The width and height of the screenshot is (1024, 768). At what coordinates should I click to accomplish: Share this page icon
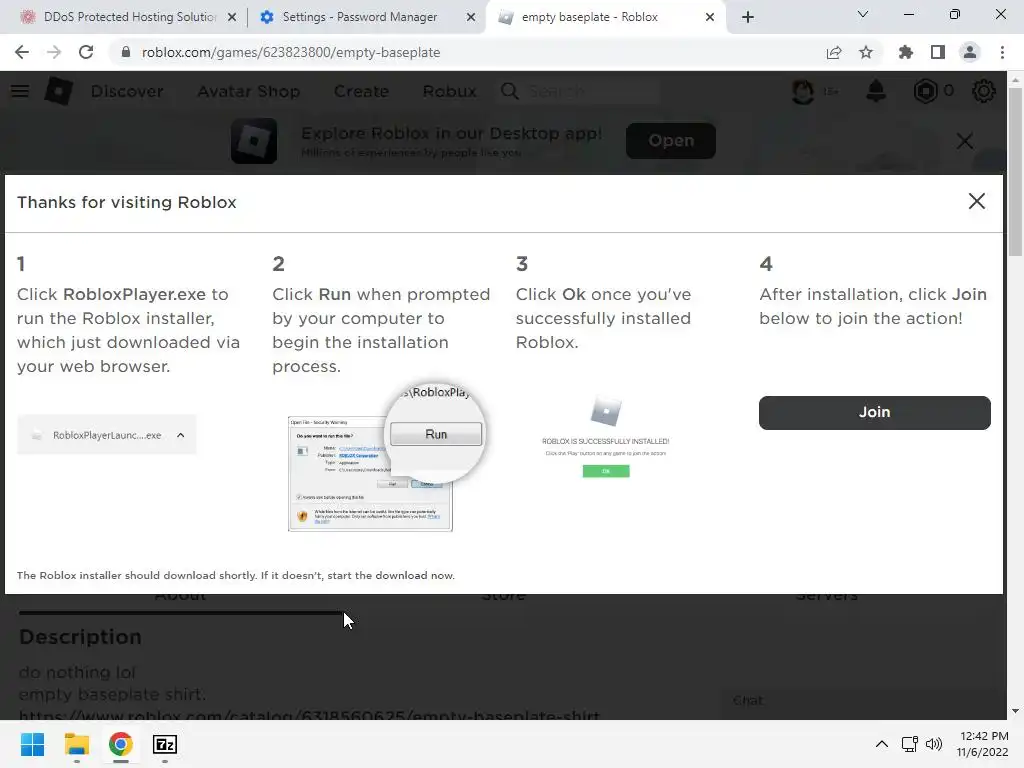click(834, 52)
